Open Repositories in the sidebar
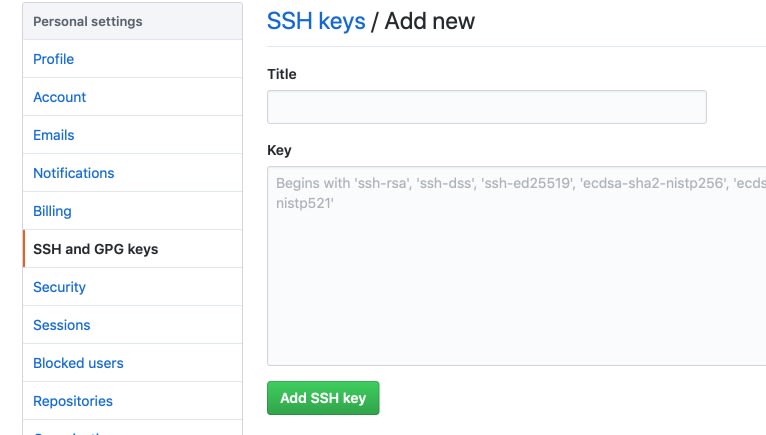The height and width of the screenshot is (435, 766). point(73,401)
